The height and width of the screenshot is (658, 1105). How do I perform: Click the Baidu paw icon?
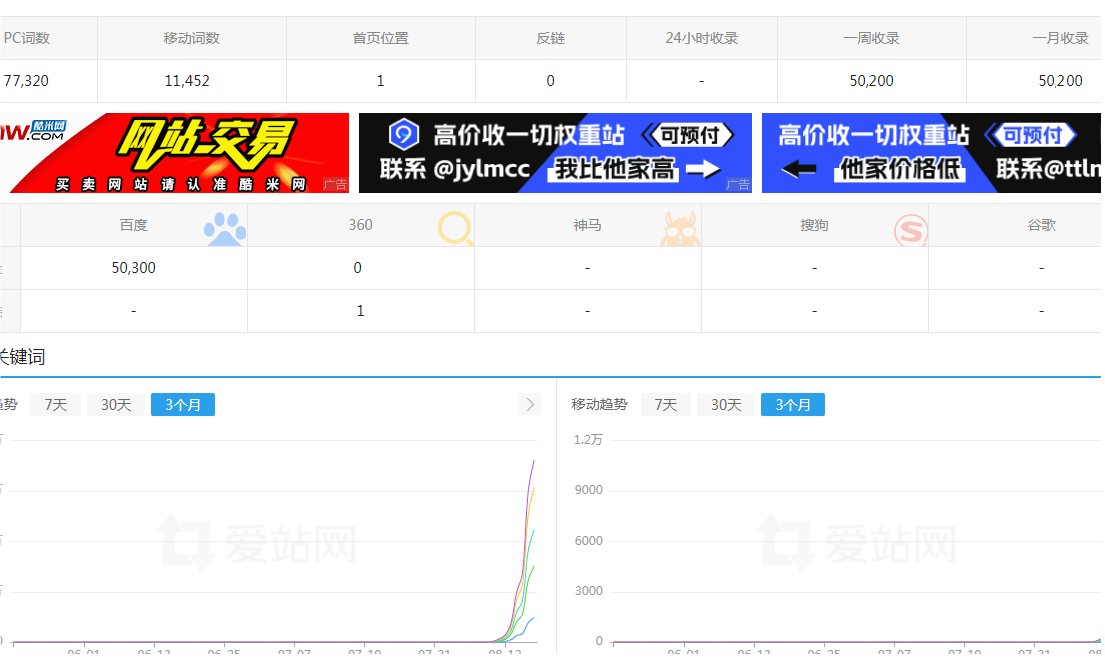pos(224,229)
